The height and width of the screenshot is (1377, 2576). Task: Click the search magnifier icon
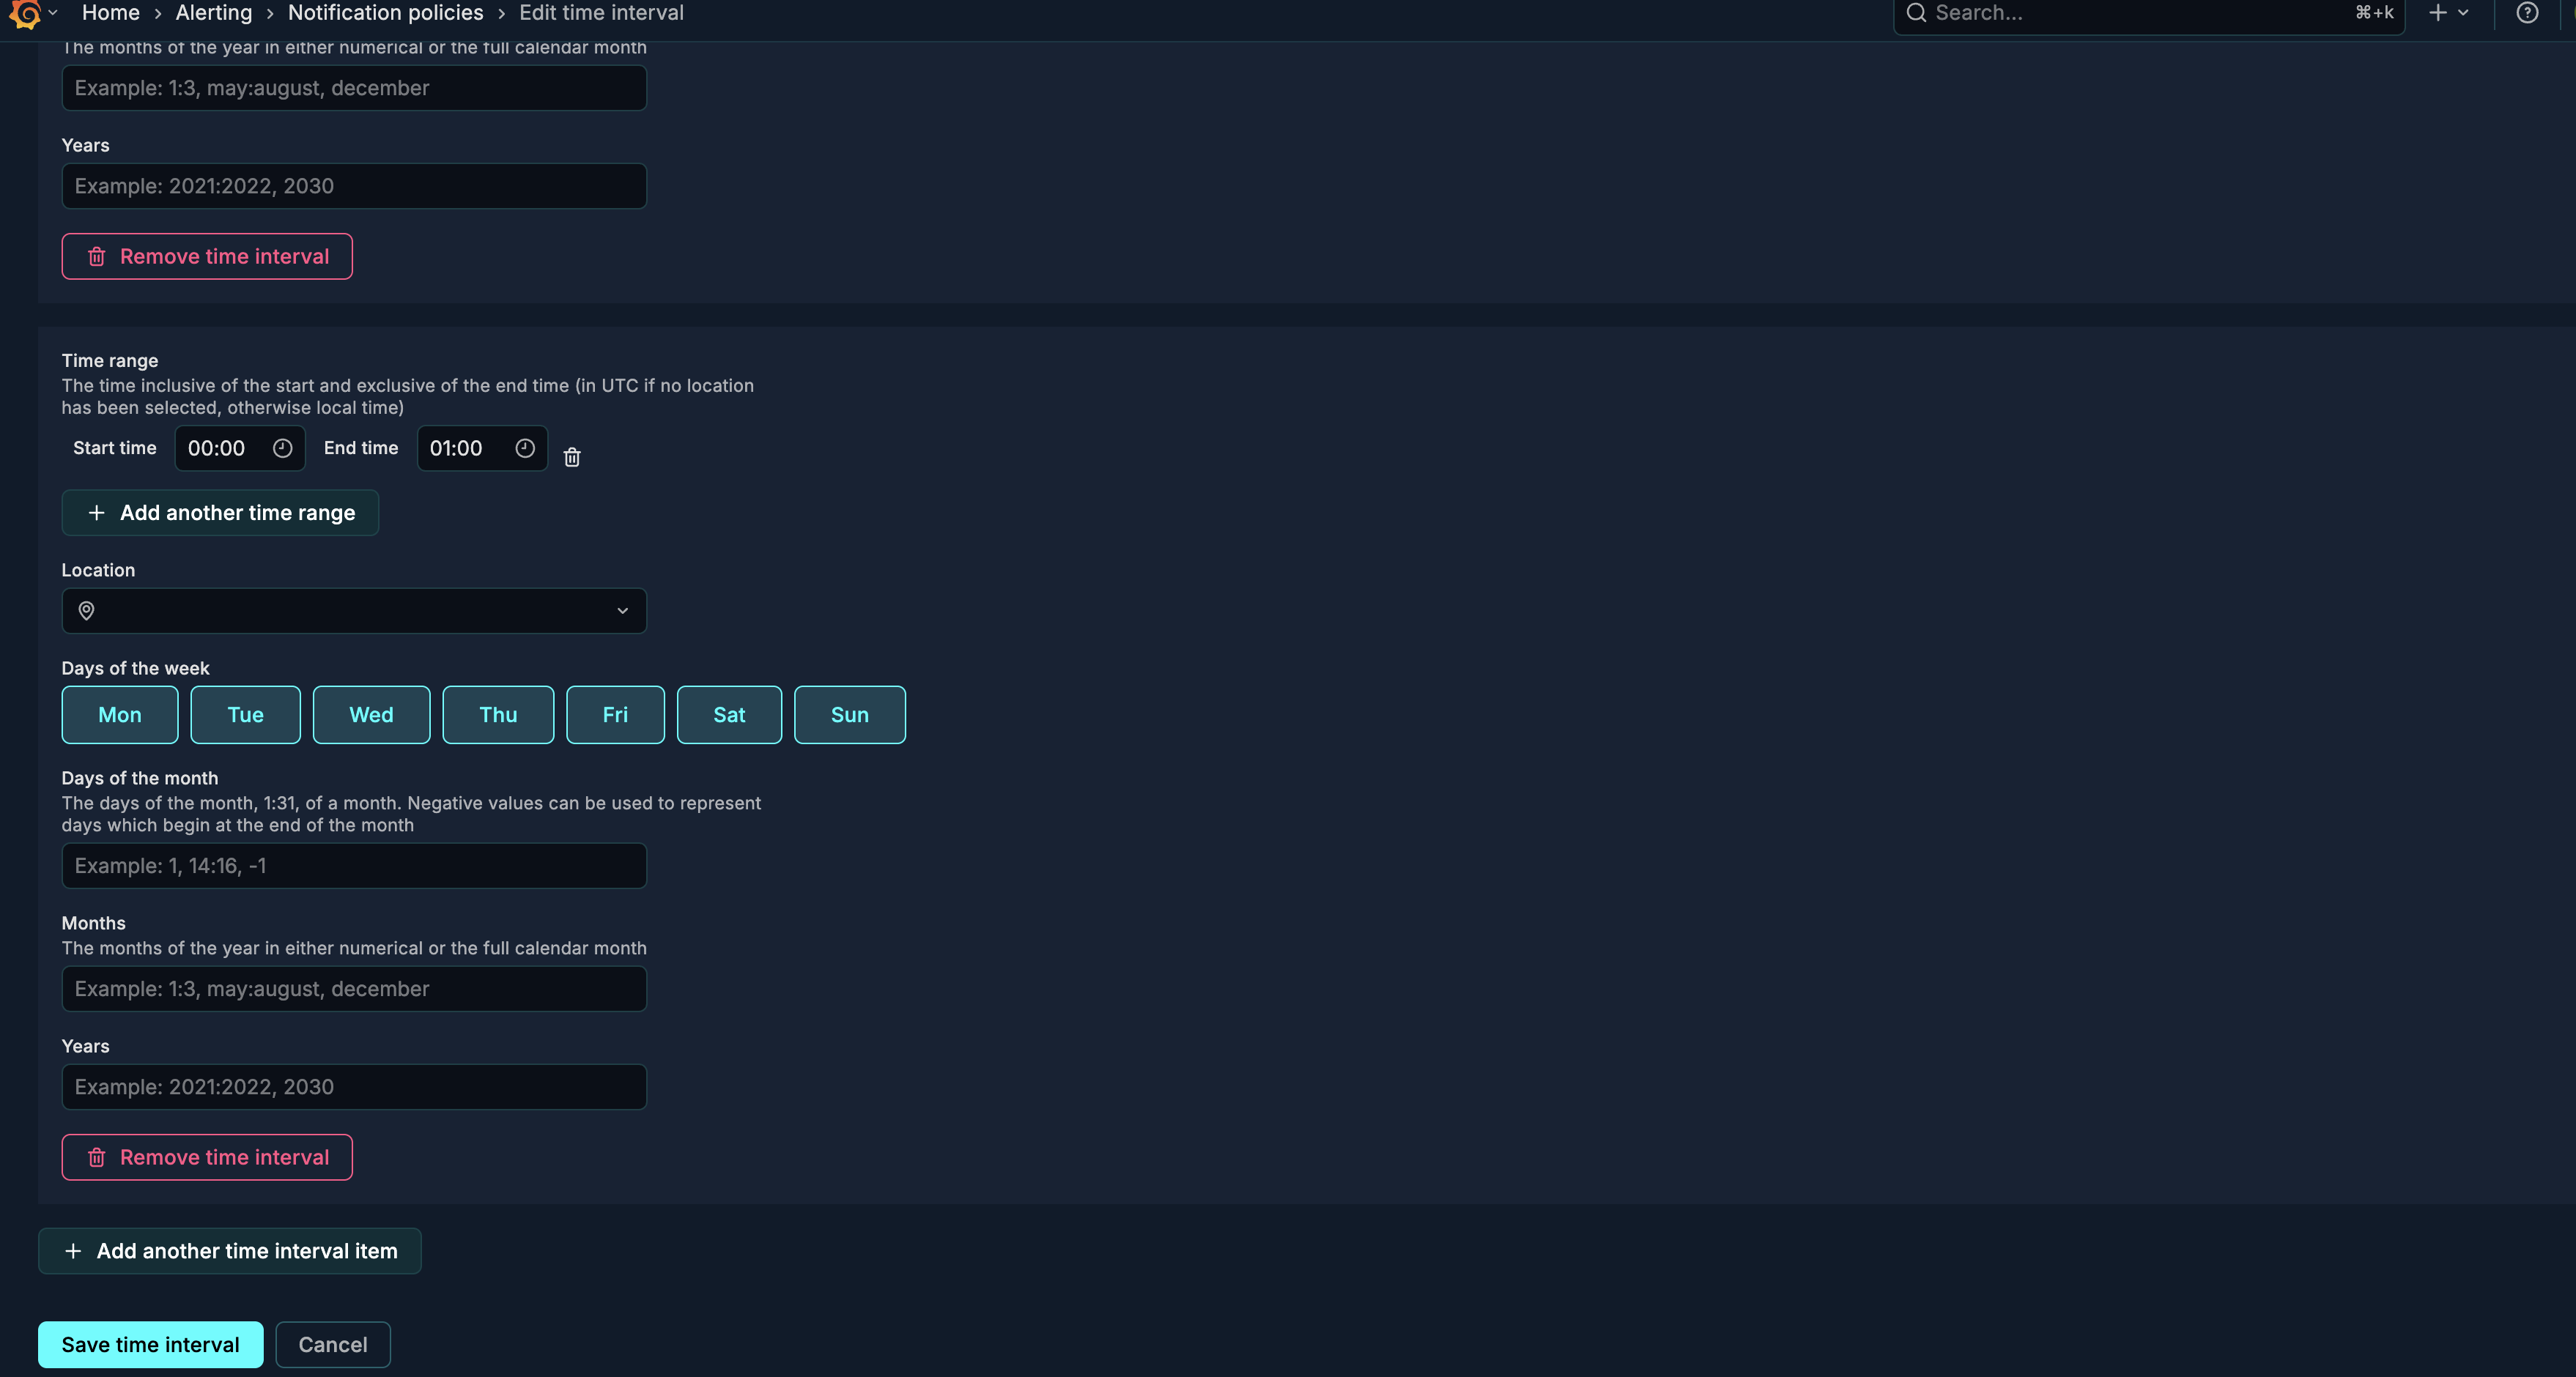(1916, 13)
